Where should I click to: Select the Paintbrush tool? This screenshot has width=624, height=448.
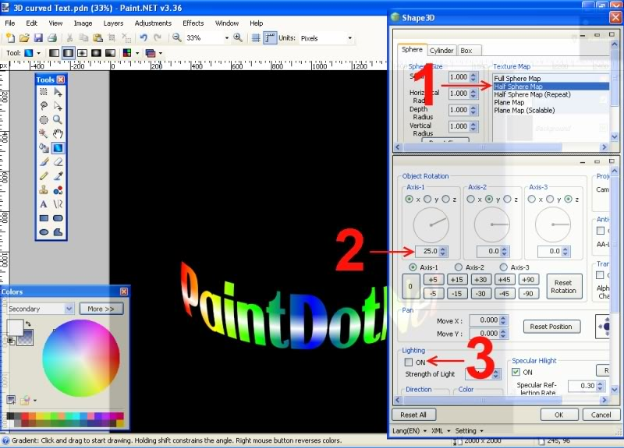tap(44, 162)
